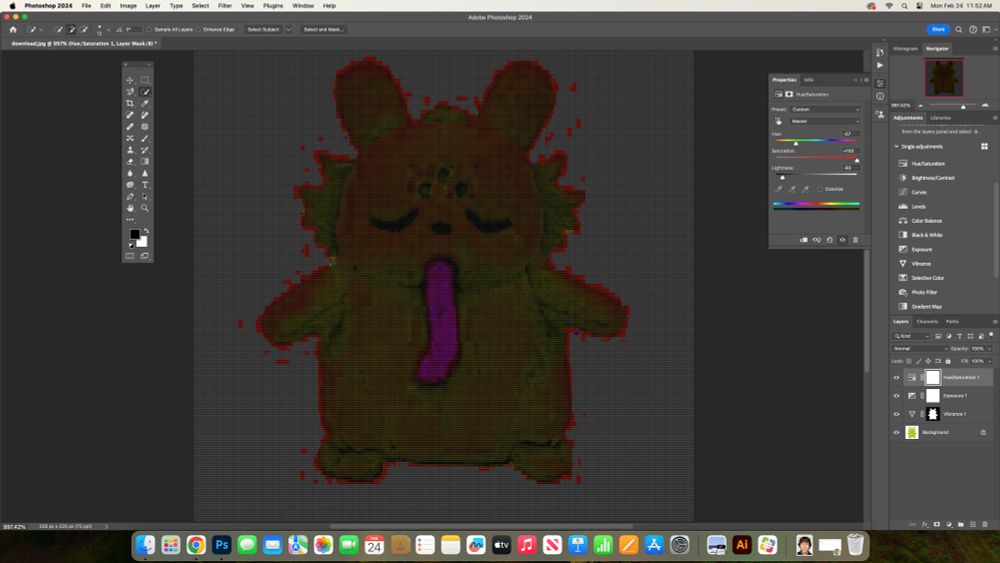Click the Levels adjustment icon
The height and width of the screenshot is (563, 1000).
click(903, 206)
